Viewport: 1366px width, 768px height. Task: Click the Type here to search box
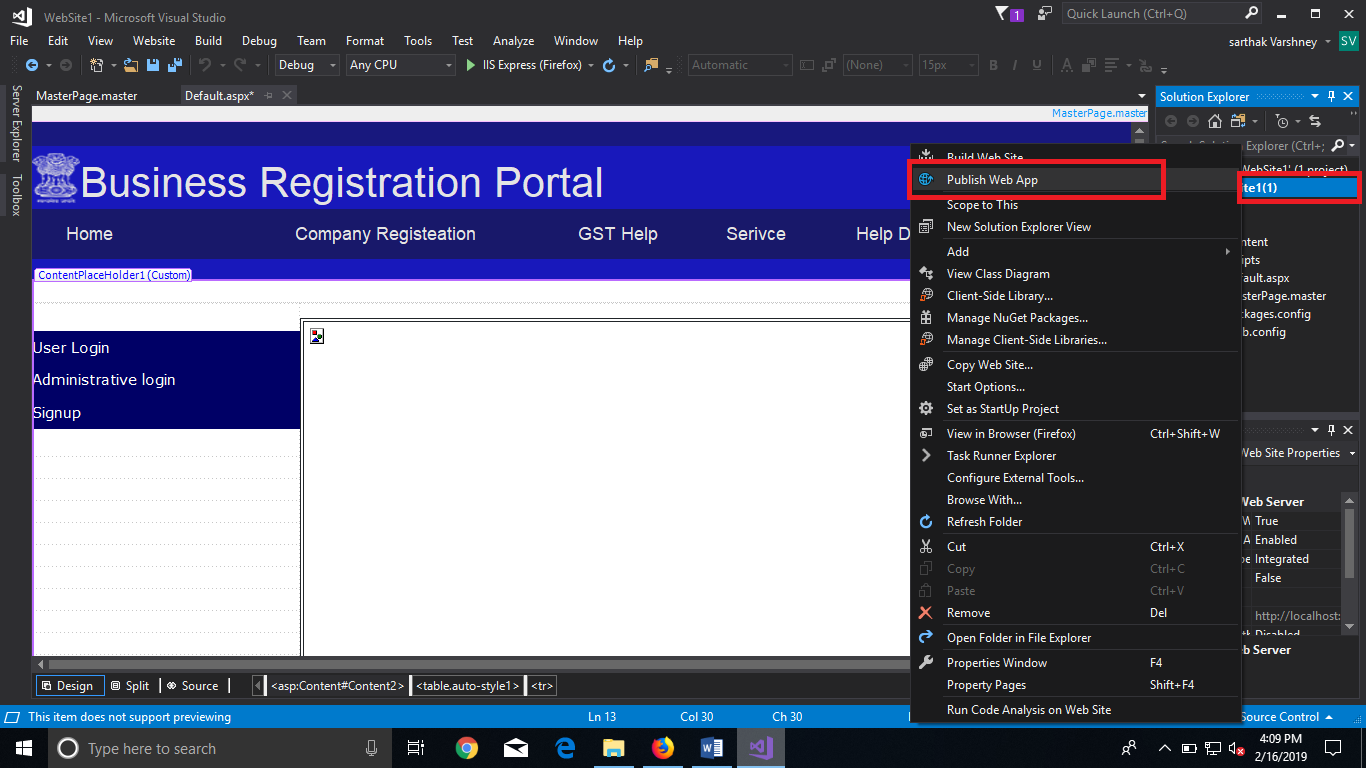(216, 748)
